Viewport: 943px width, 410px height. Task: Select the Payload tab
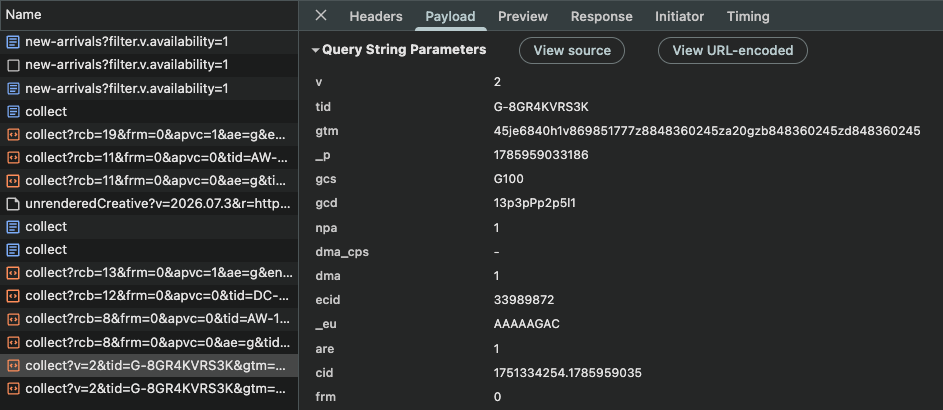tap(450, 16)
